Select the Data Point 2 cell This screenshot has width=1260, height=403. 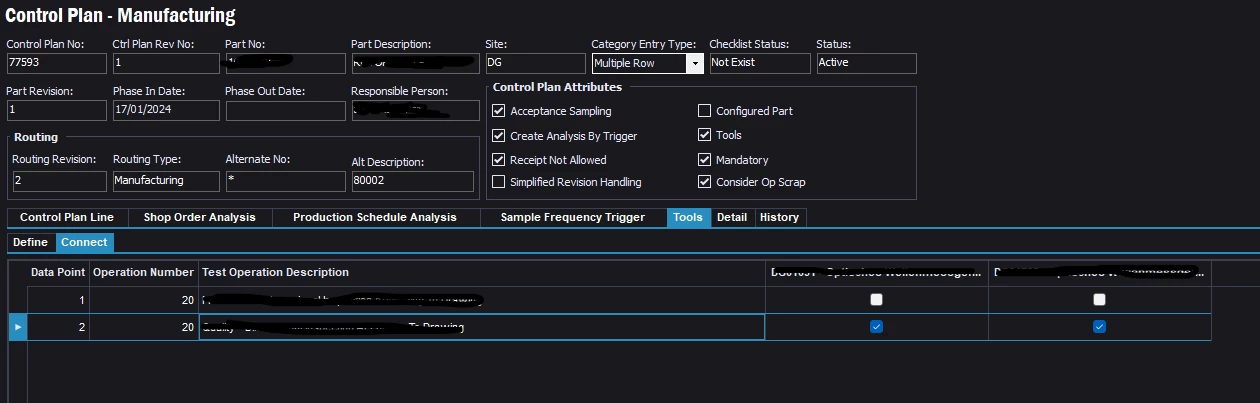pos(58,327)
